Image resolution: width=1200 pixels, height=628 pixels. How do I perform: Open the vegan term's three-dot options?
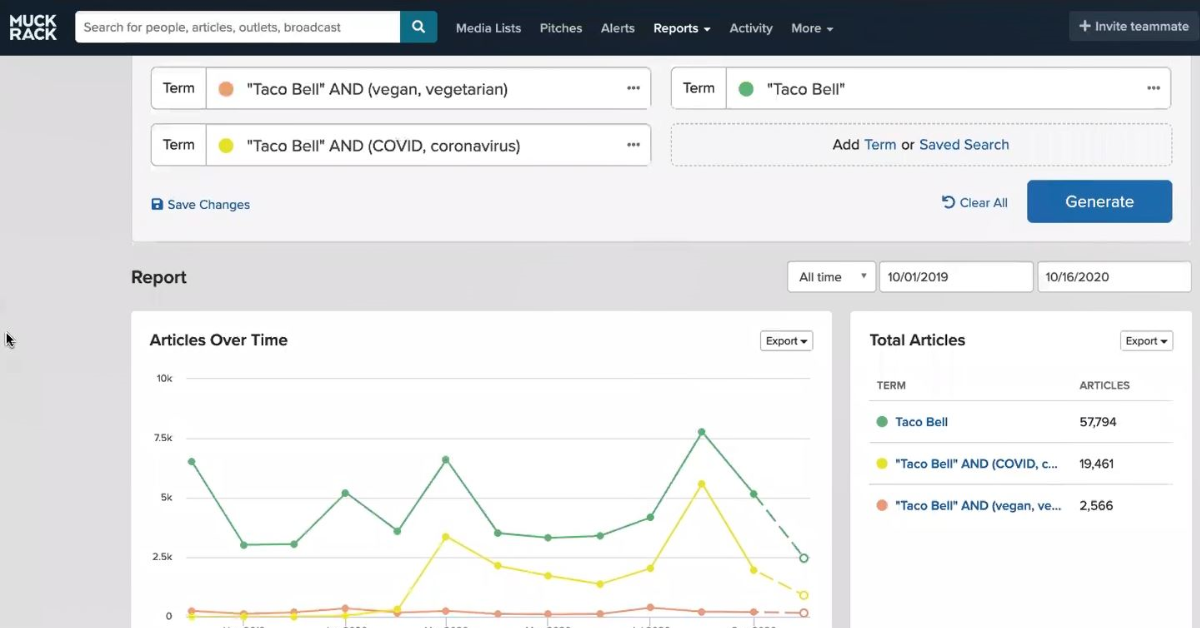633,89
